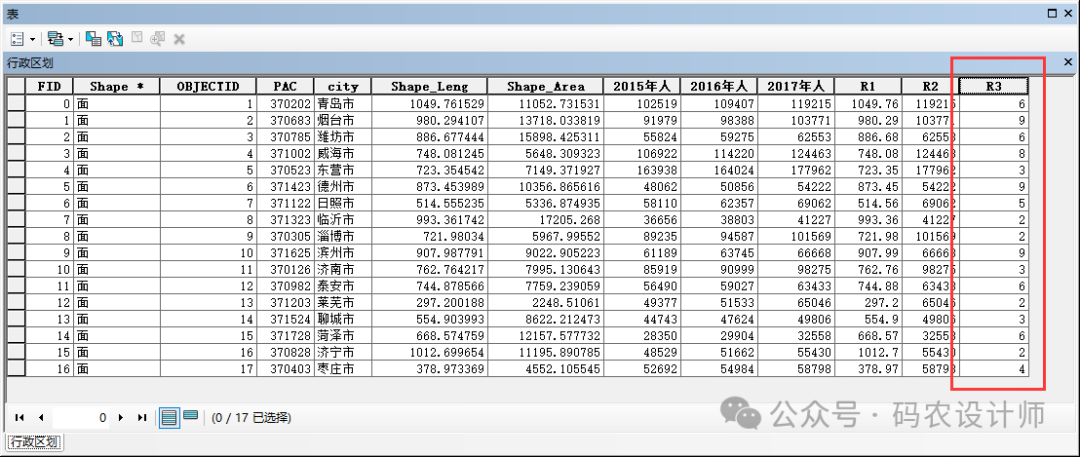Click the city column header
The width and height of the screenshot is (1080, 457).
342,86
